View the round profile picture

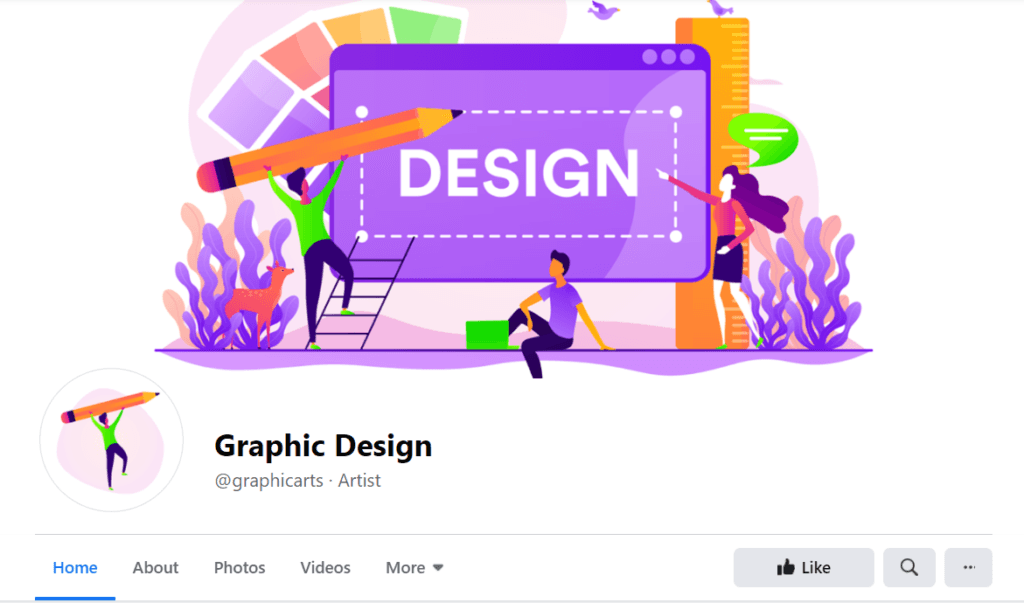(111, 440)
